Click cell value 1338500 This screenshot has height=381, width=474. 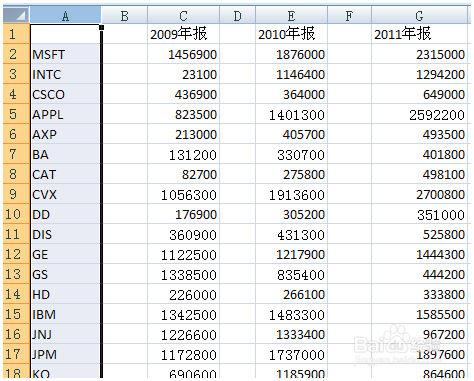[x=183, y=274]
